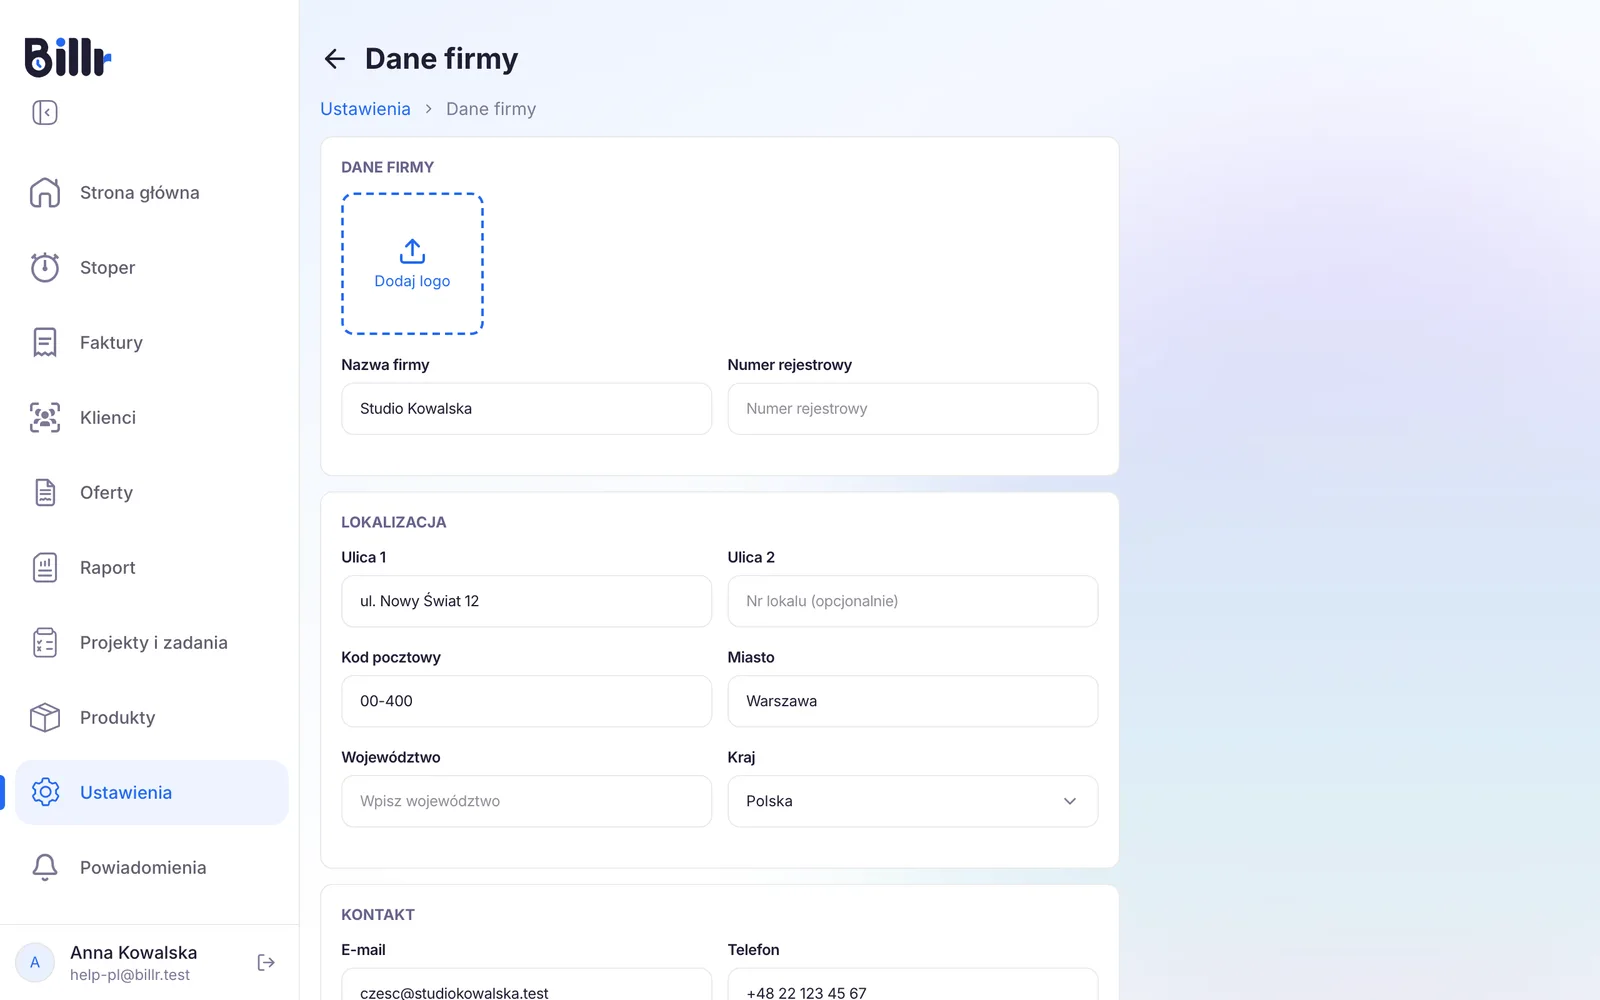The width and height of the screenshot is (1600, 1000).
Task: Click the Ulica 1 field
Action: coord(526,601)
